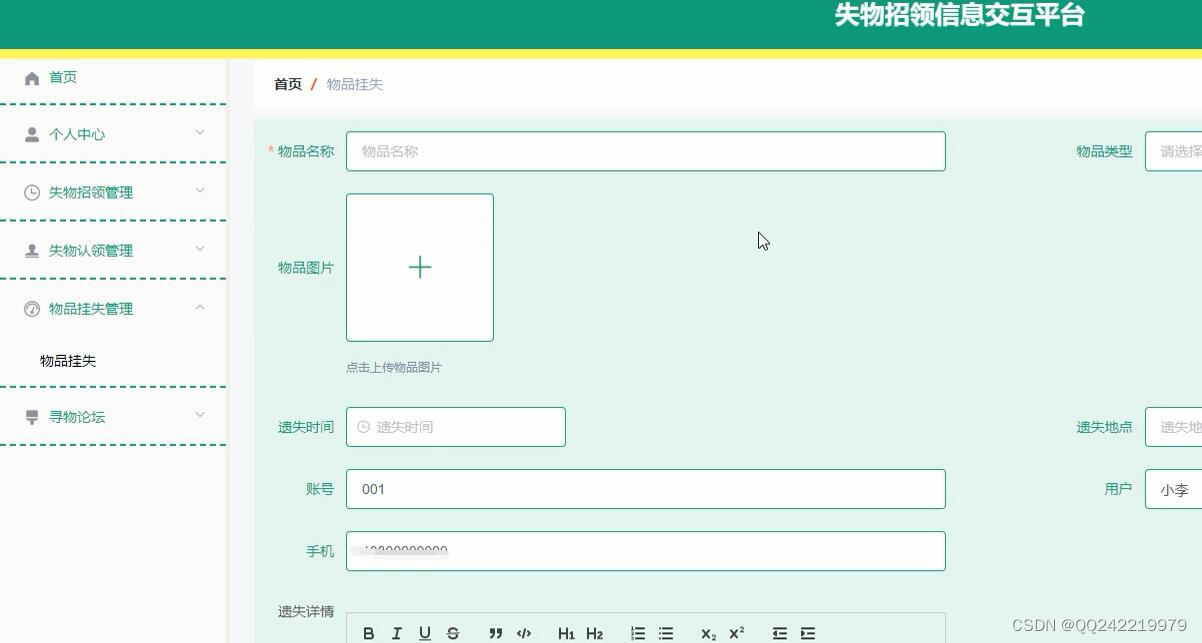Click the 点击上传物品图片 hint text
Image resolution: width=1202 pixels, height=643 pixels.
tap(394, 367)
